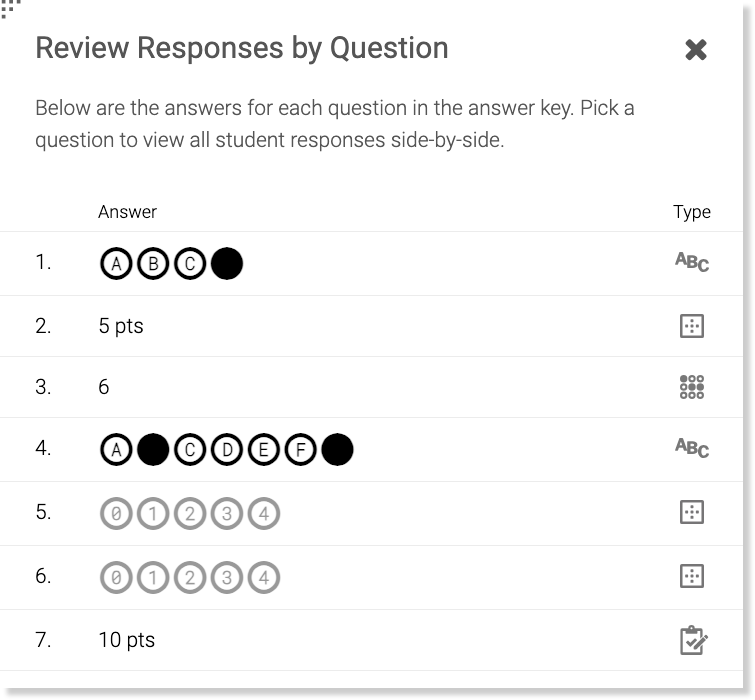Click the multiple choice type icon for question 1
The image size is (755, 700).
[691, 262]
